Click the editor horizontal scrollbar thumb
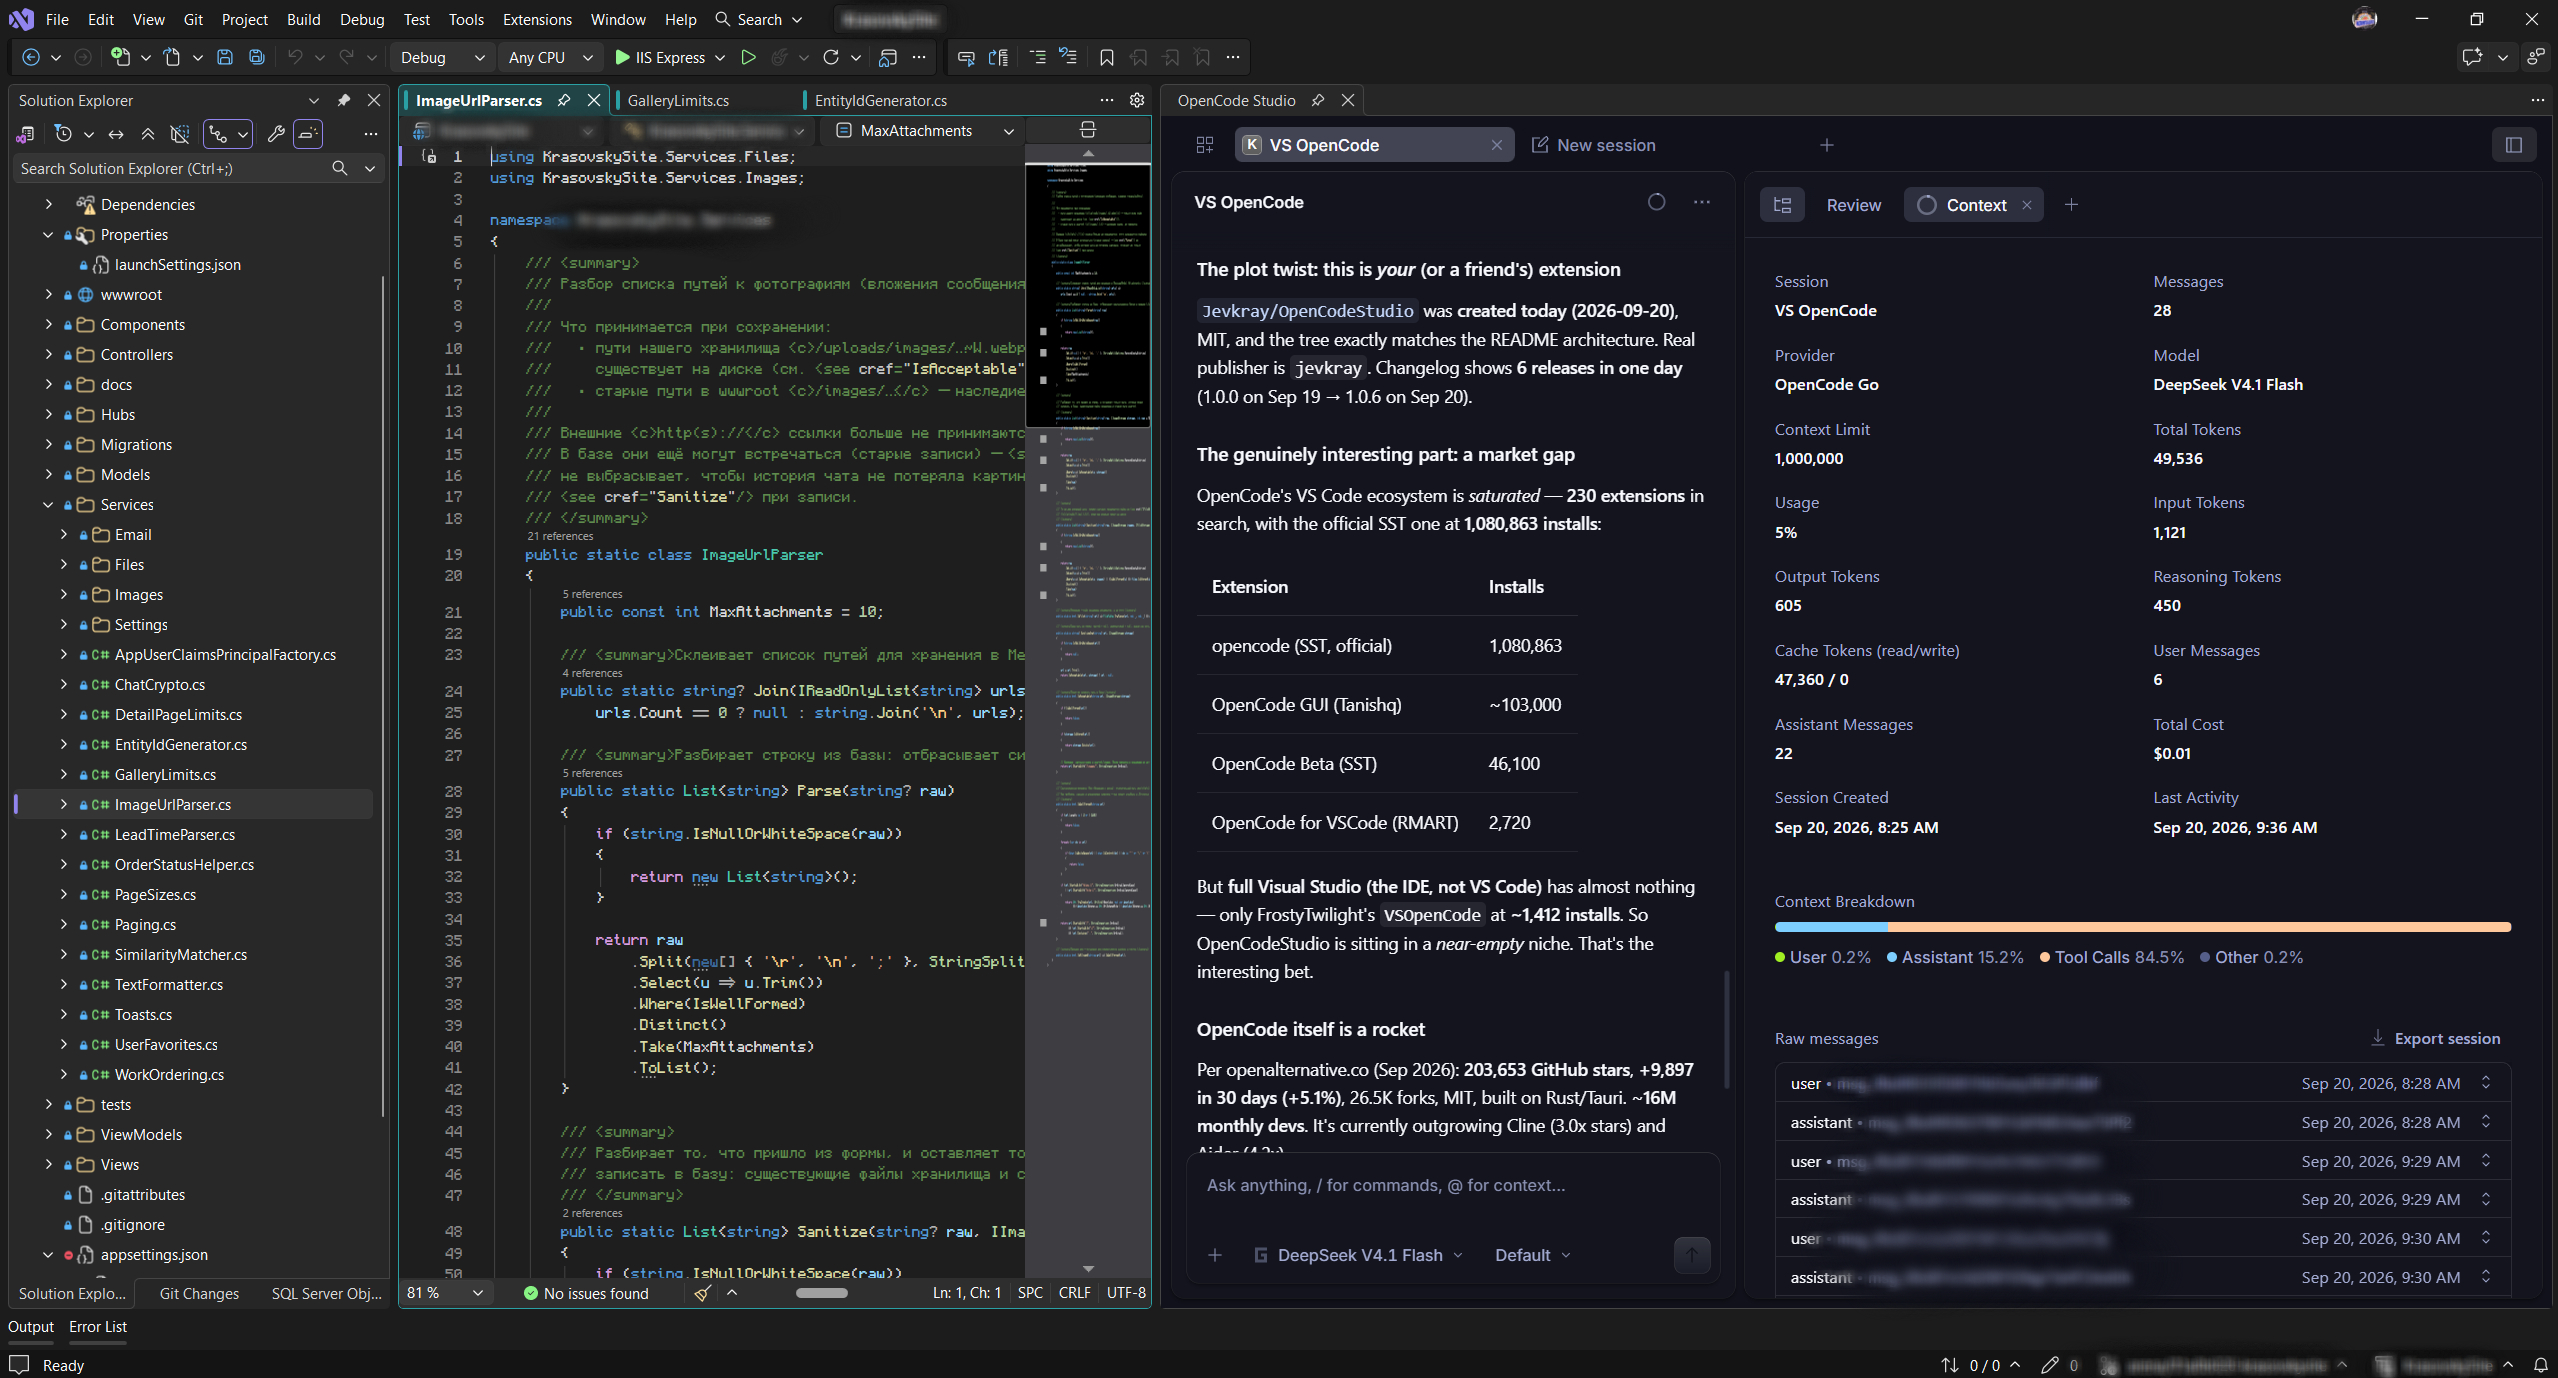Image resolution: width=2558 pixels, height=1378 pixels. pos(821,1293)
